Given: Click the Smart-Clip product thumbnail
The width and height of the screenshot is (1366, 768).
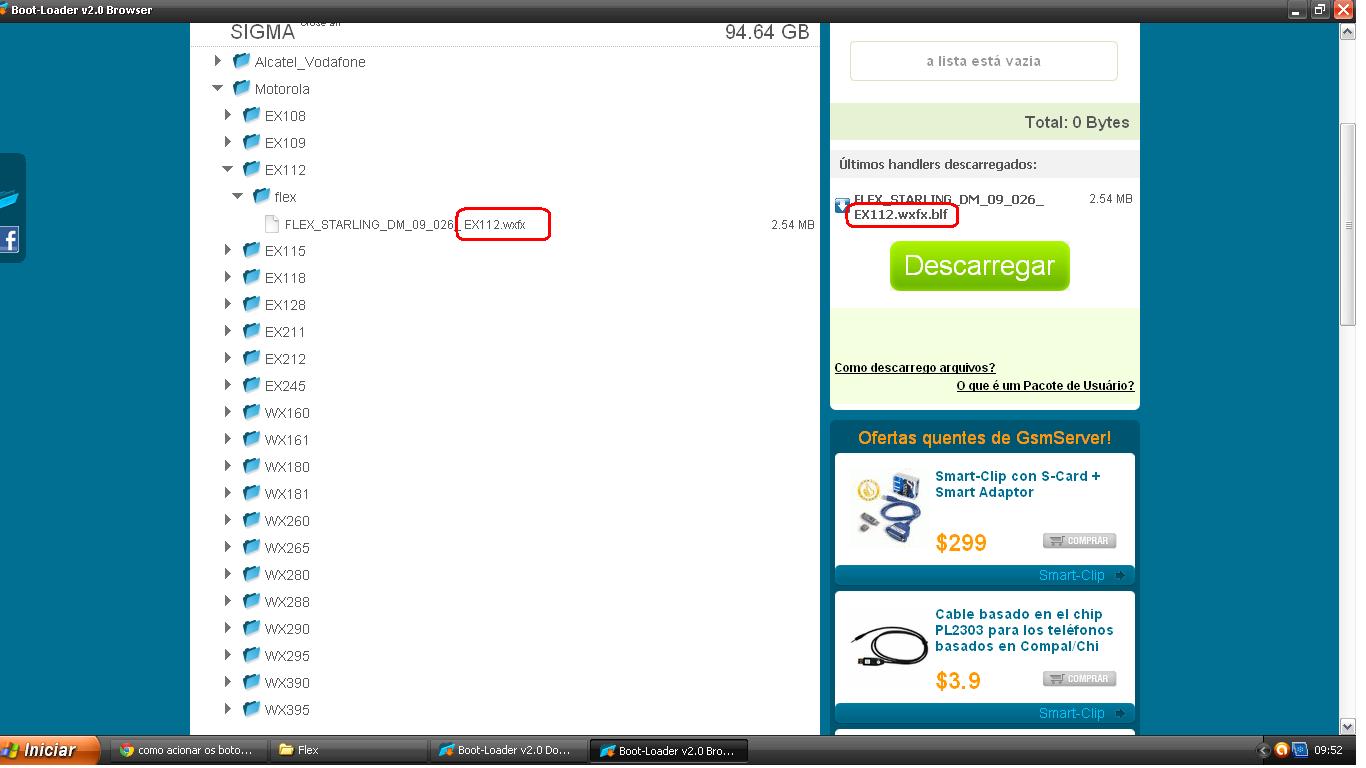Looking at the screenshot, I should pyautogui.click(x=887, y=509).
